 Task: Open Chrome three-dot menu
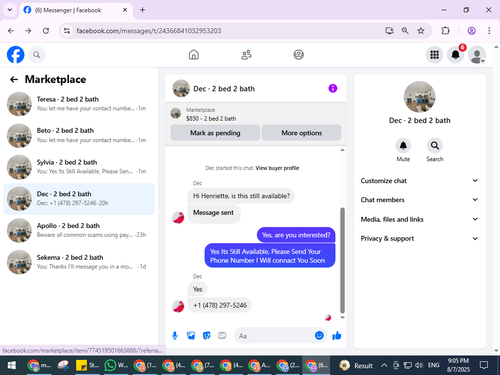tap(489, 31)
